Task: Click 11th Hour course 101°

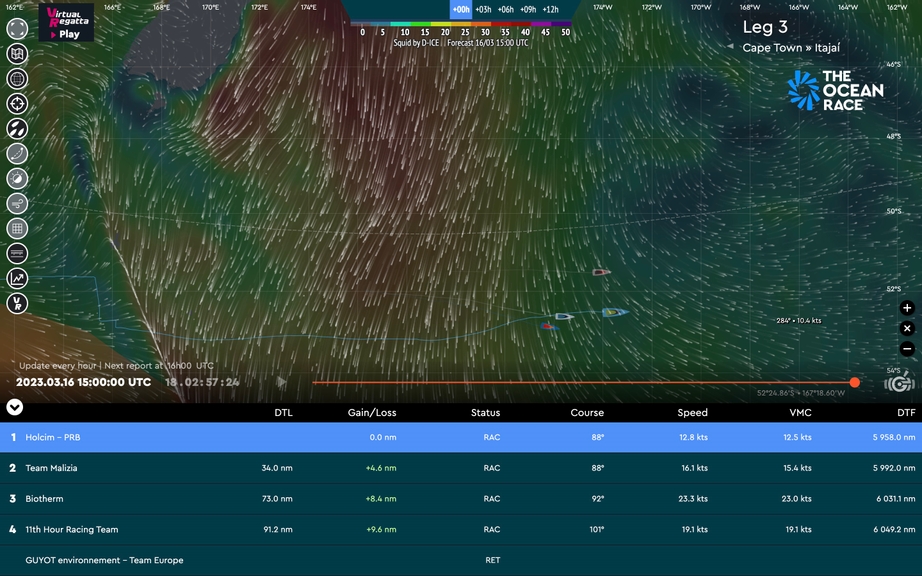Action: pyautogui.click(x=597, y=529)
